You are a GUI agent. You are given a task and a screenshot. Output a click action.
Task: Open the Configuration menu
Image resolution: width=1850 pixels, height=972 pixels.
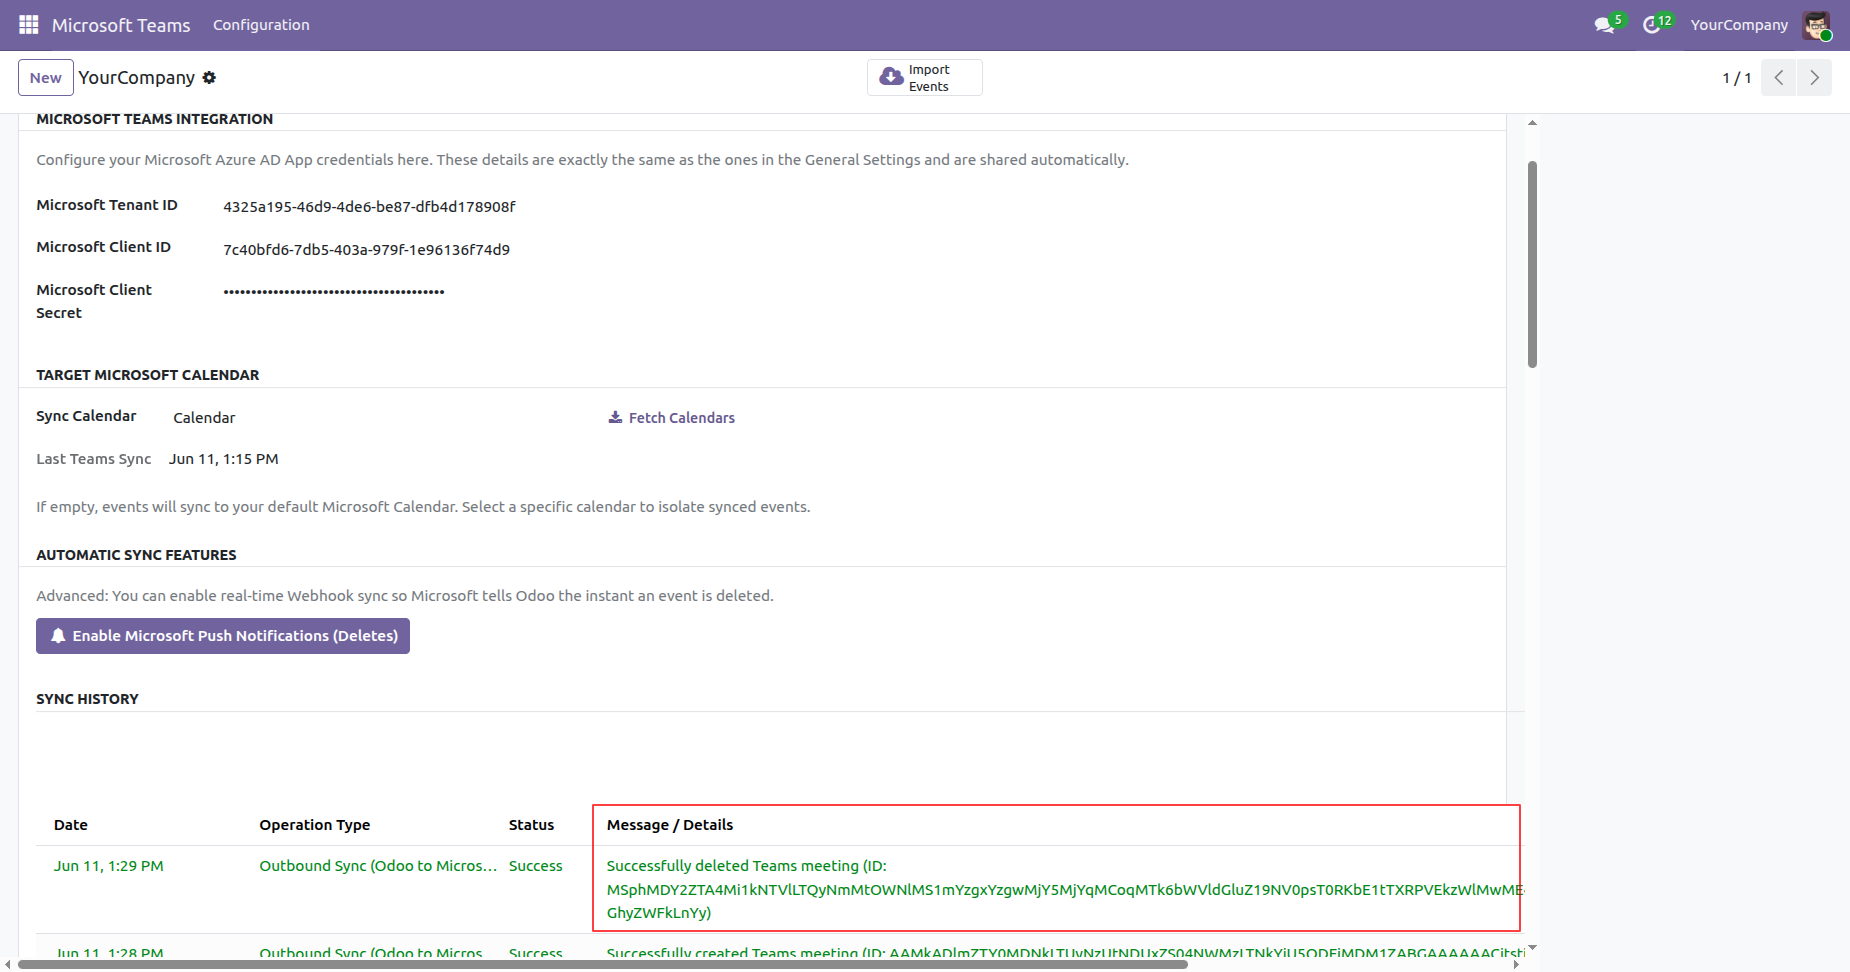pos(261,25)
